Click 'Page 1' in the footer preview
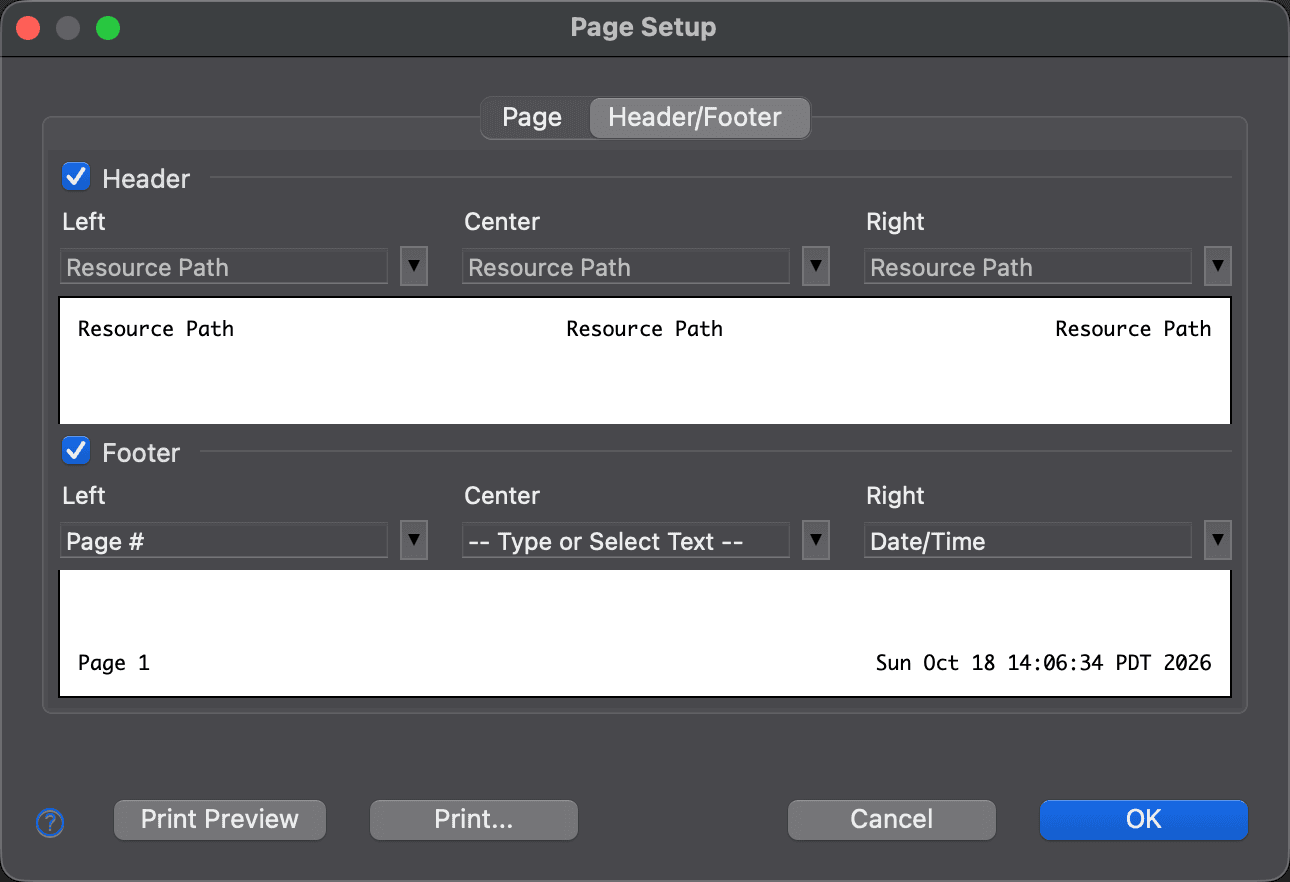This screenshot has height=882, width=1290. (114, 663)
